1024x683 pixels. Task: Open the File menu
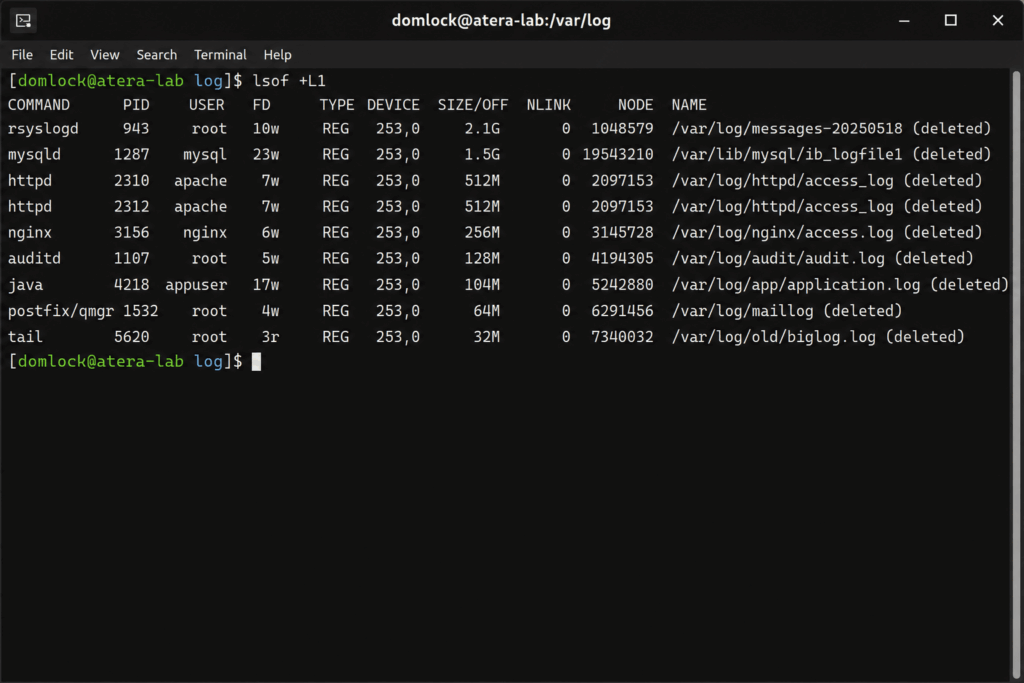[22, 55]
